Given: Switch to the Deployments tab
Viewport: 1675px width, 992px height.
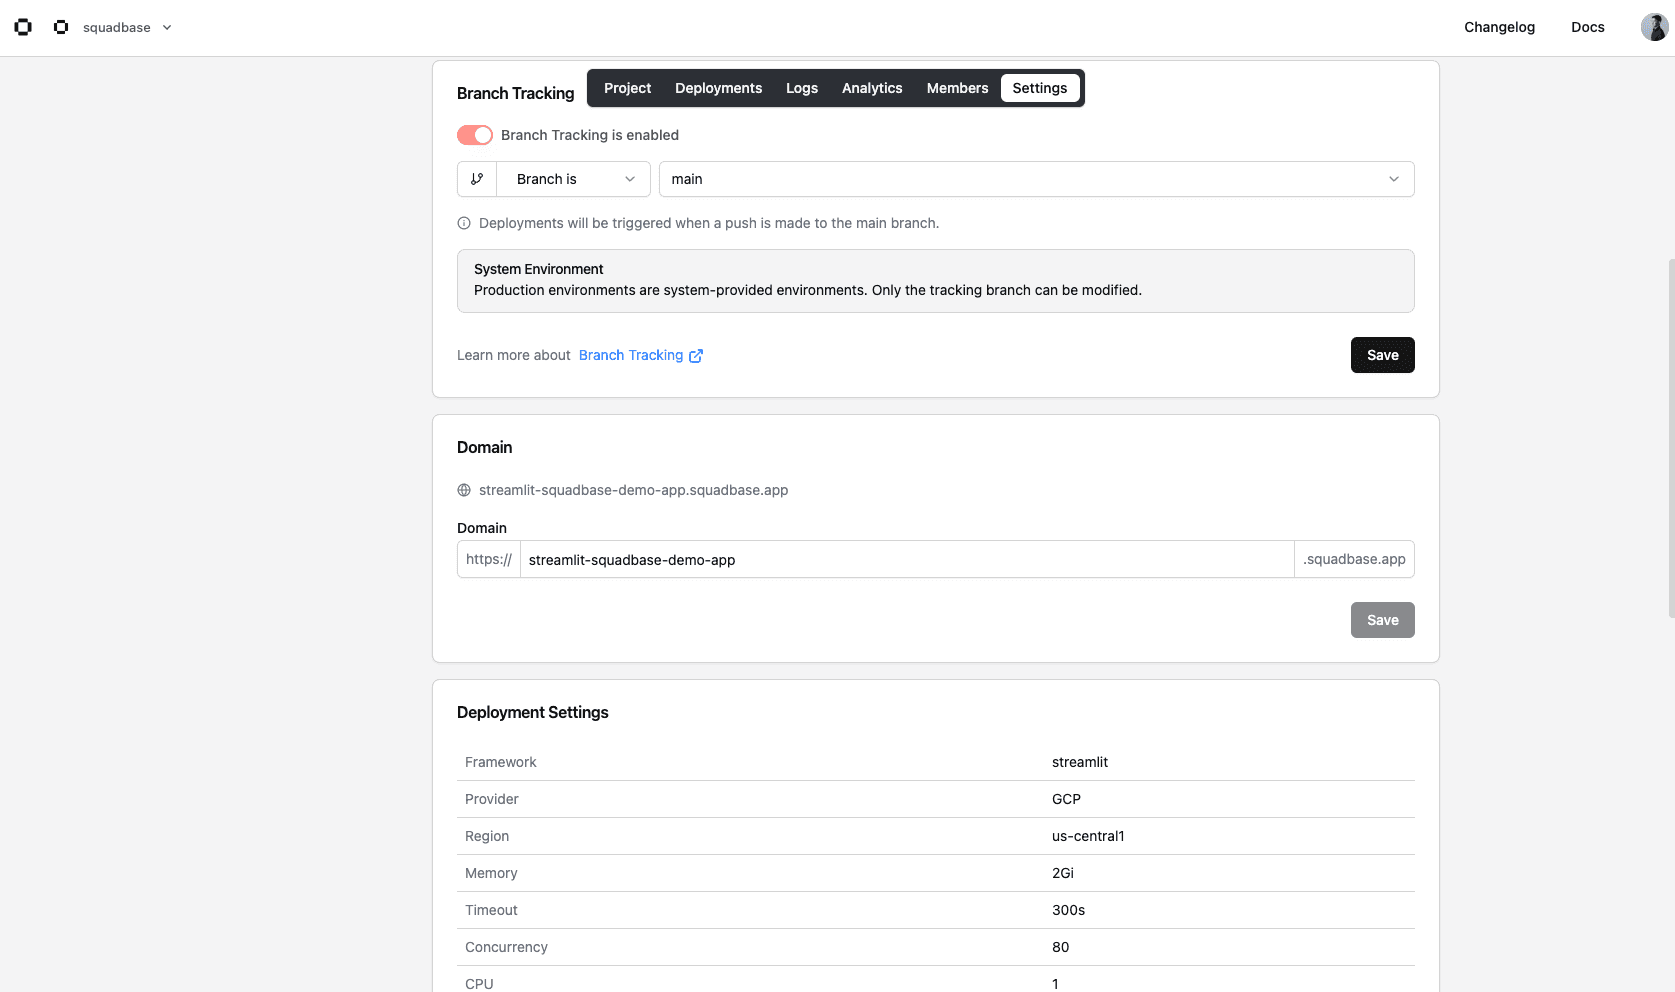Looking at the screenshot, I should (x=718, y=88).
